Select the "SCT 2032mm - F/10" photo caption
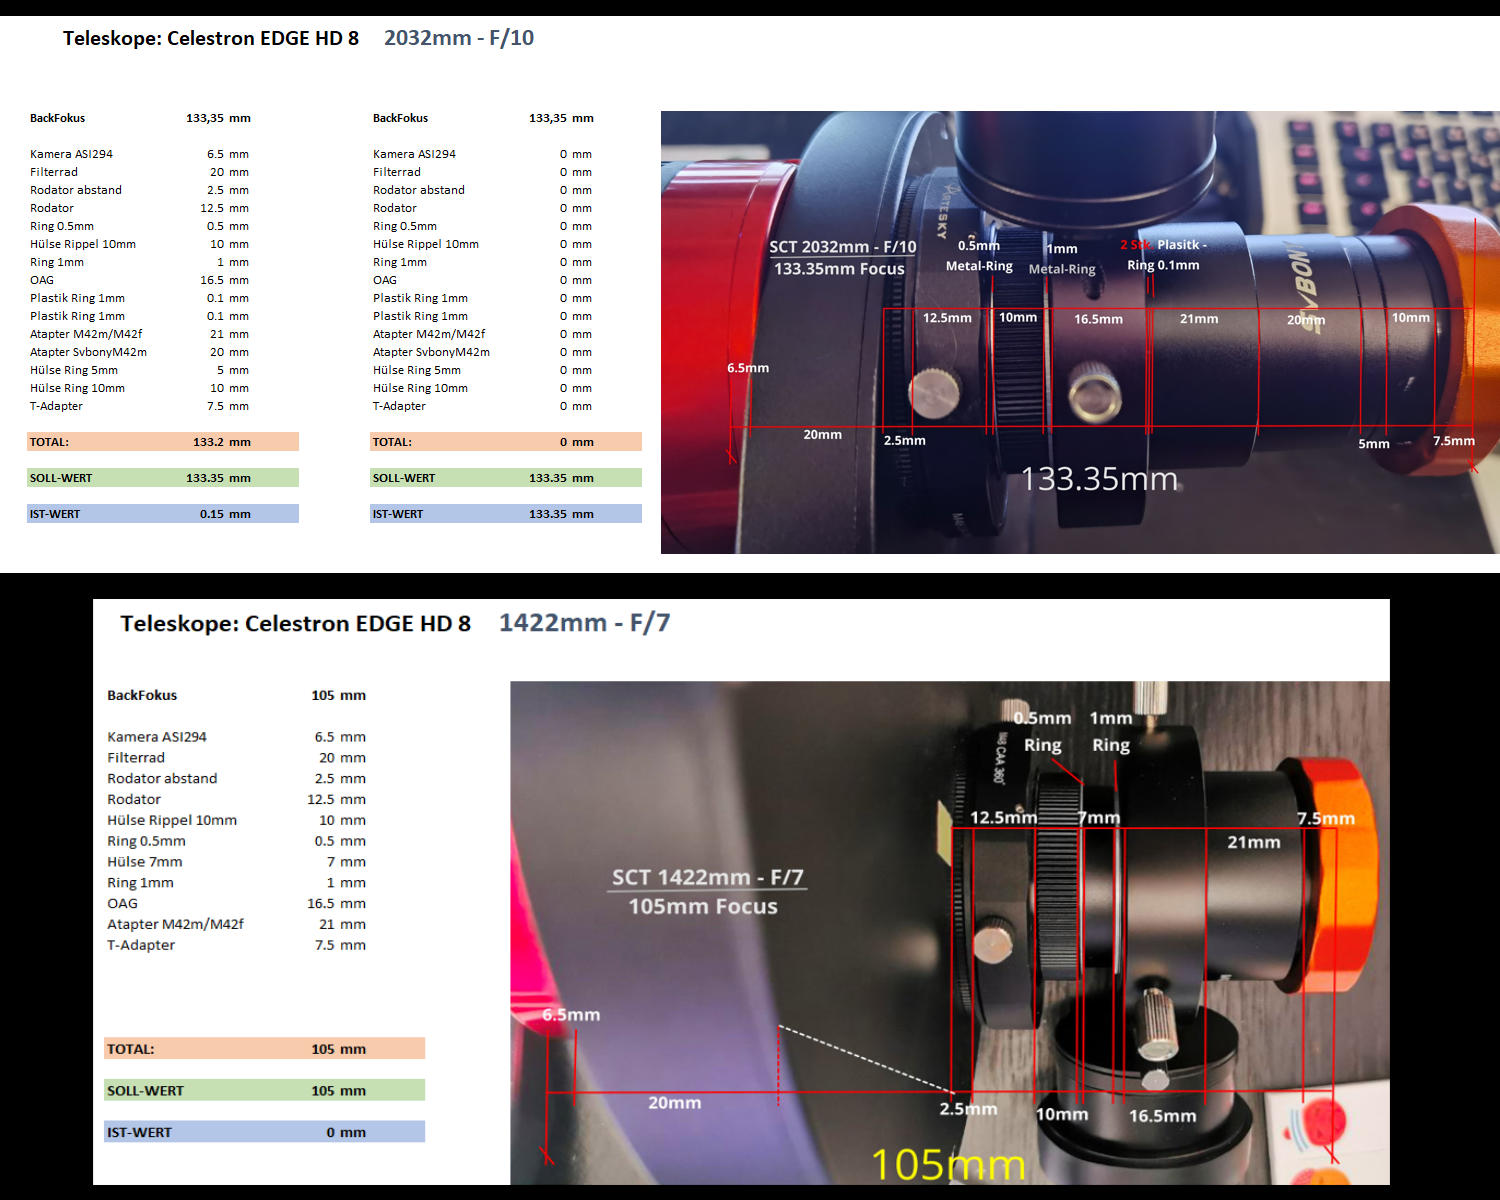The image size is (1500, 1200). (x=842, y=247)
